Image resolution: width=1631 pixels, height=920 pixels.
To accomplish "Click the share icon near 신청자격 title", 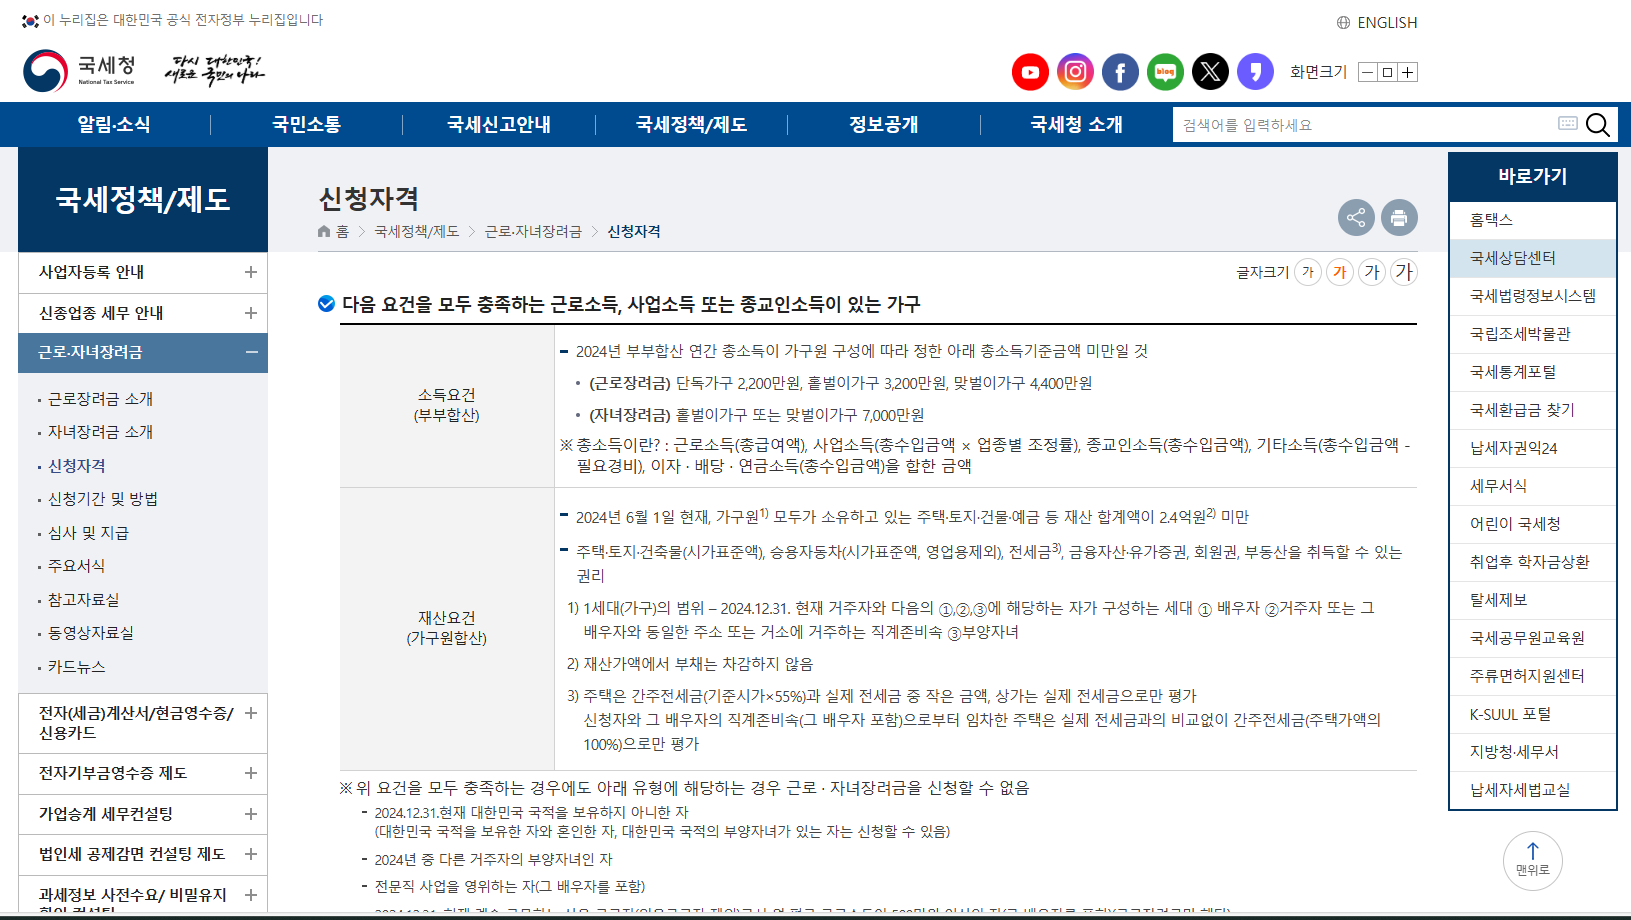I will point(1356,217).
